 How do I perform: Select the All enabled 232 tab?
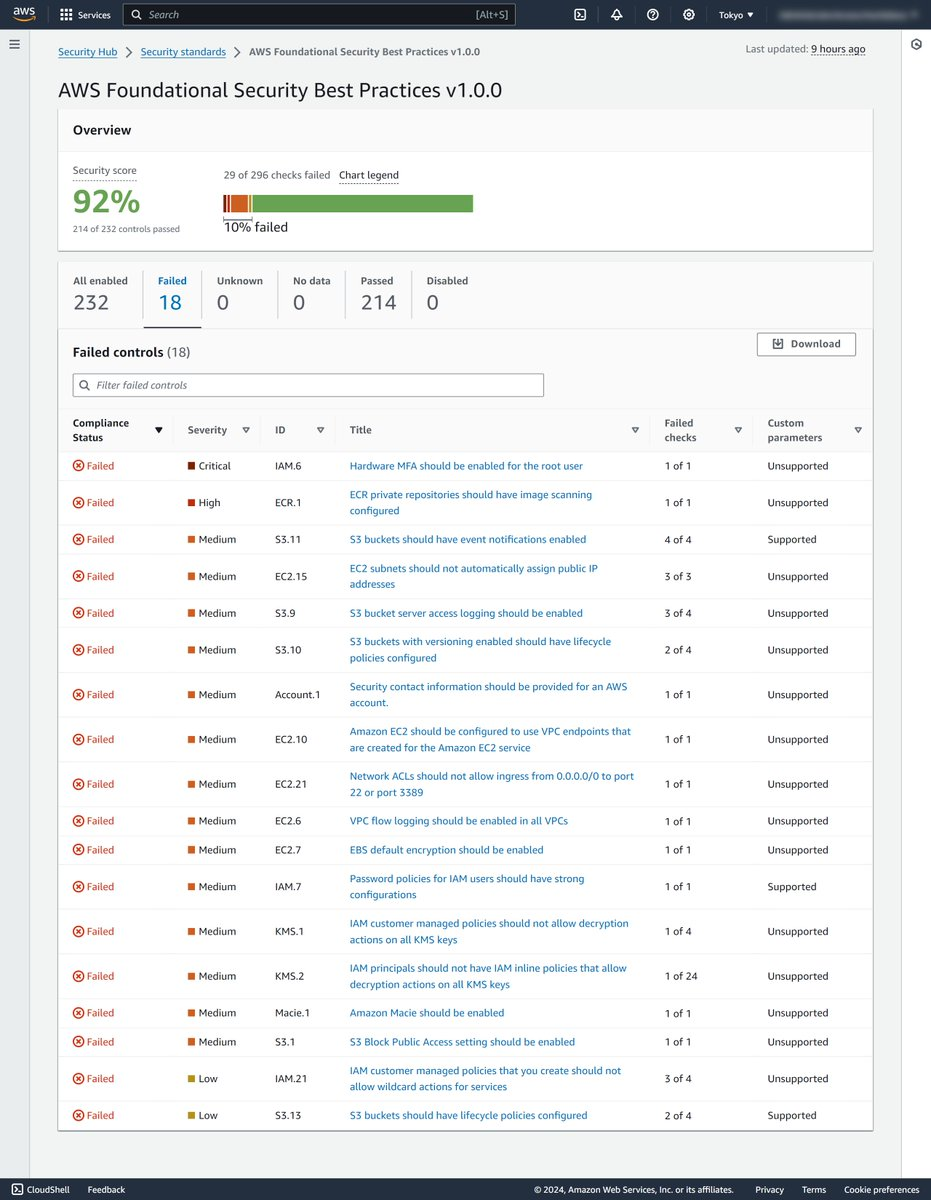100,294
